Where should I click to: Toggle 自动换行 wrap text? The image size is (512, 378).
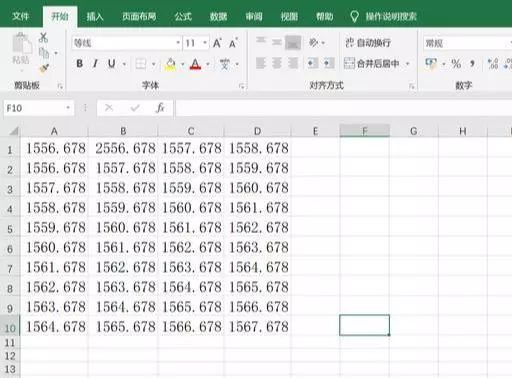[x=368, y=43]
